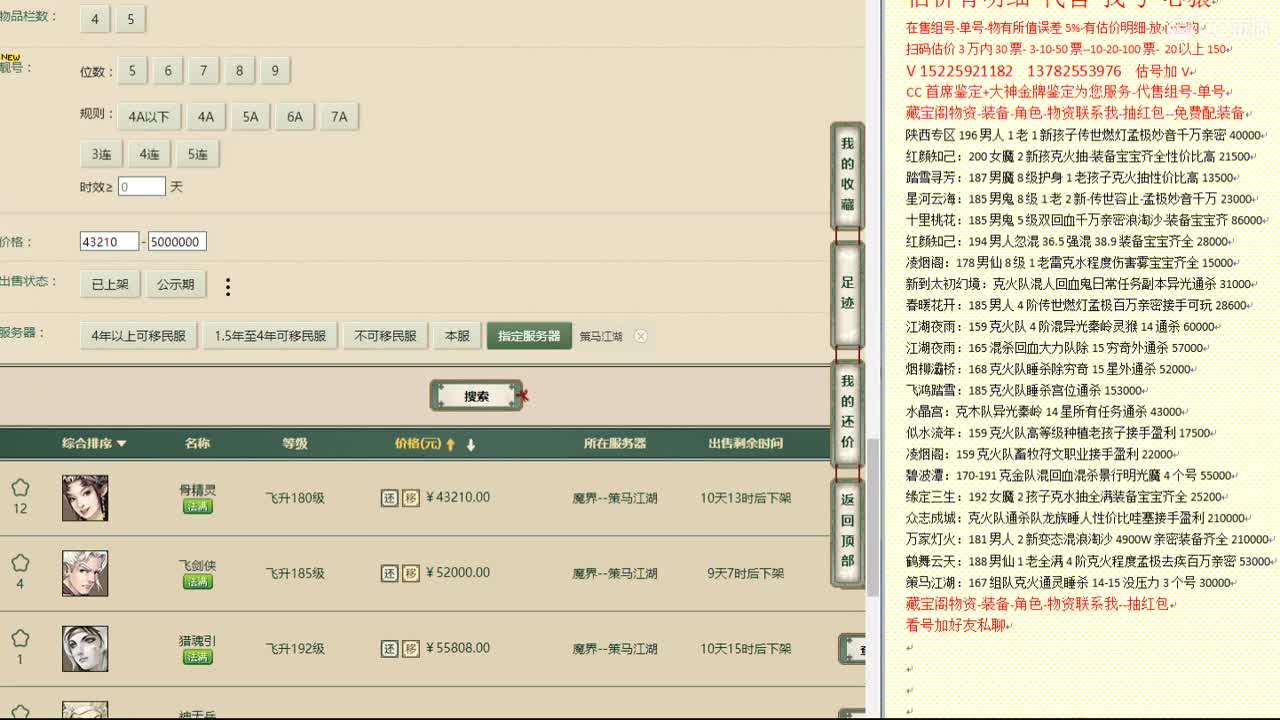Select the 6A rule filter
1280x720 pixels.
(295, 117)
